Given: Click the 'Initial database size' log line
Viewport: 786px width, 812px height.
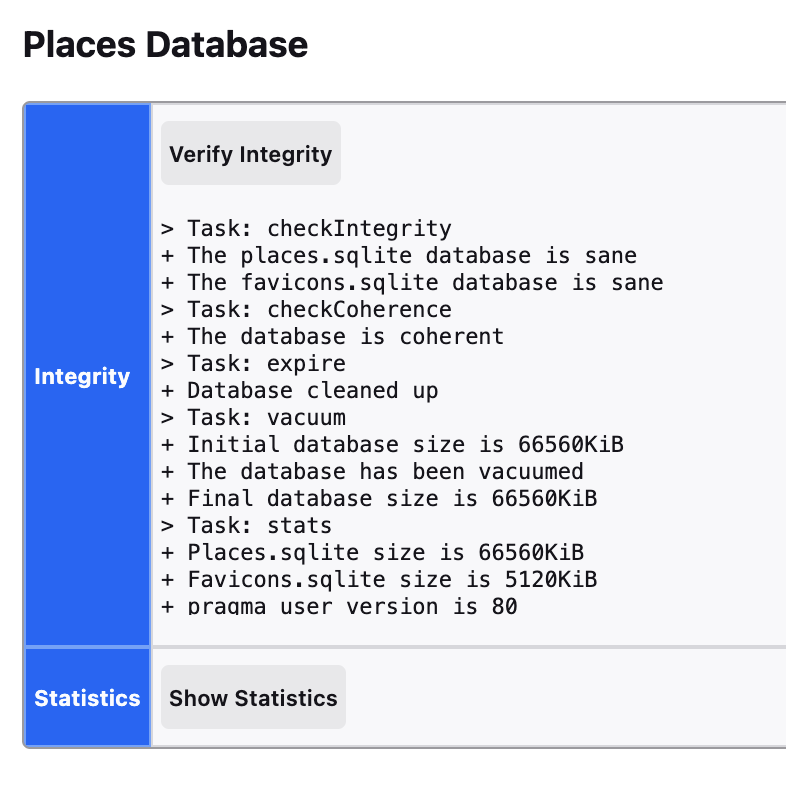Looking at the screenshot, I should 392,444.
